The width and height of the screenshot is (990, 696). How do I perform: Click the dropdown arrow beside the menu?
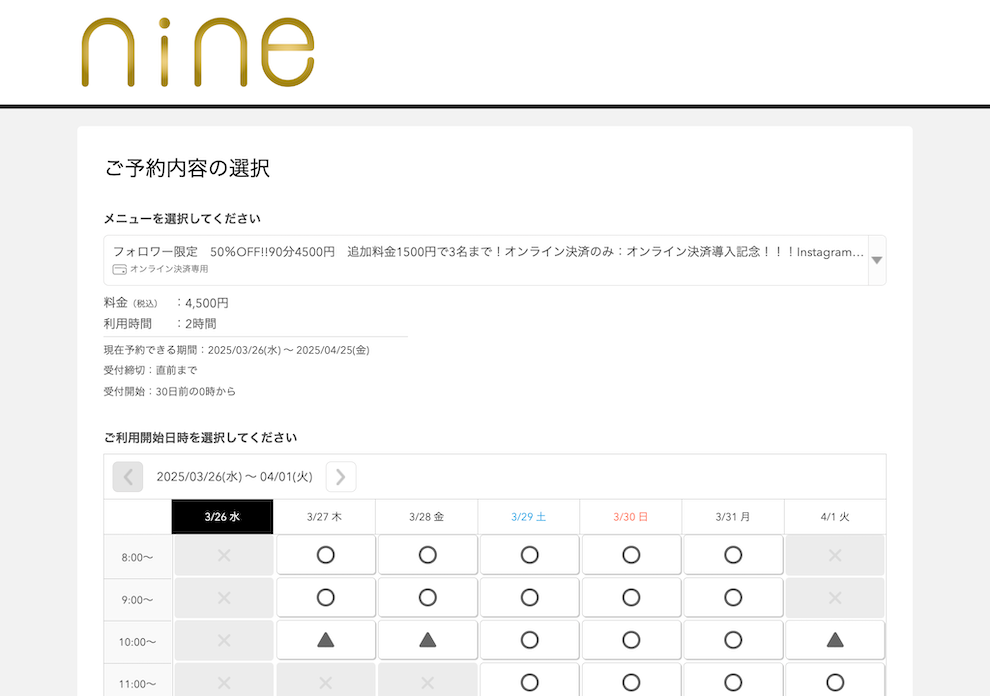(876, 260)
